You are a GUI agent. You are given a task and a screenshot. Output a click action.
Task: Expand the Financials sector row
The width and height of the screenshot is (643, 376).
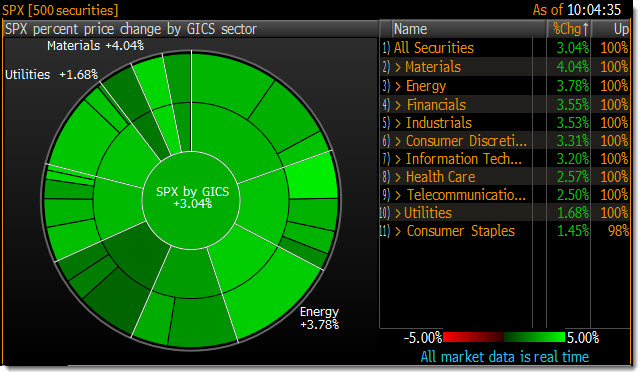click(398, 105)
